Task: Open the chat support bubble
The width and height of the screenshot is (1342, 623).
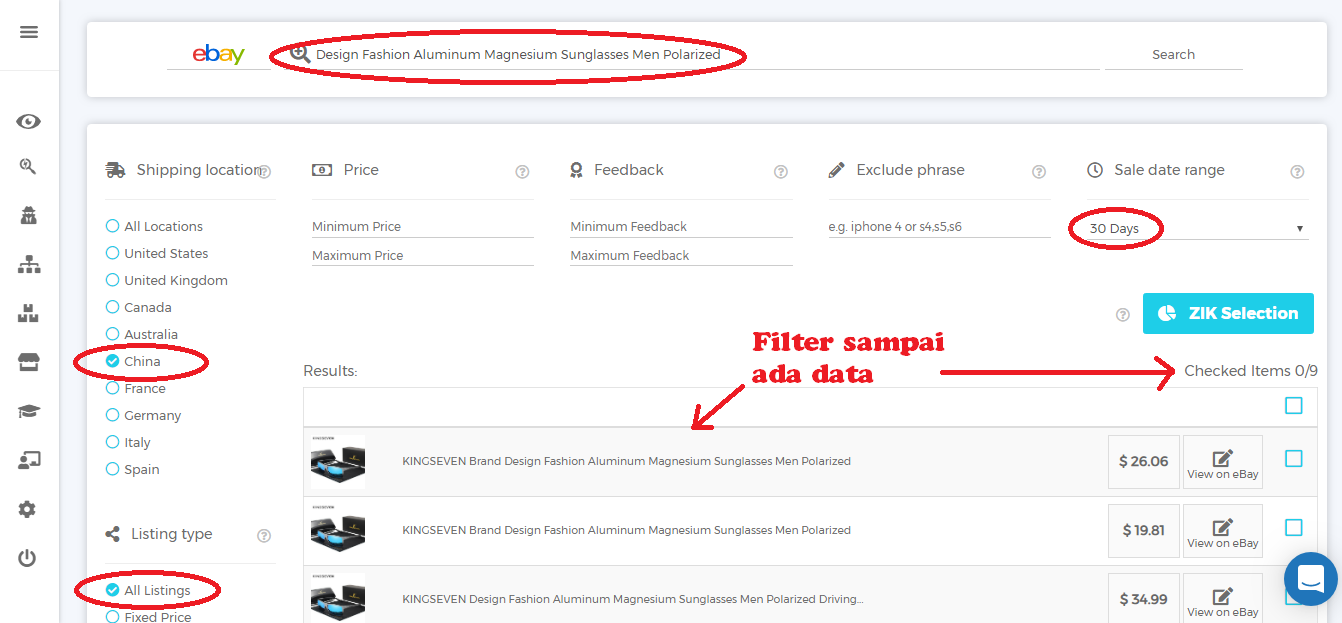Action: pos(1310,578)
